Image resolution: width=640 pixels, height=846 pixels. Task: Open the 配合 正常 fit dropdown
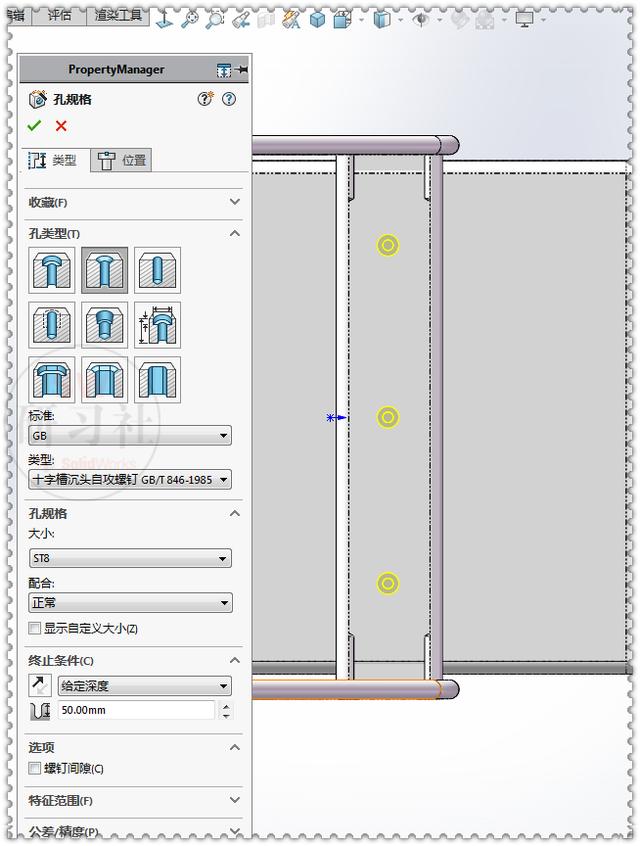click(x=130, y=602)
